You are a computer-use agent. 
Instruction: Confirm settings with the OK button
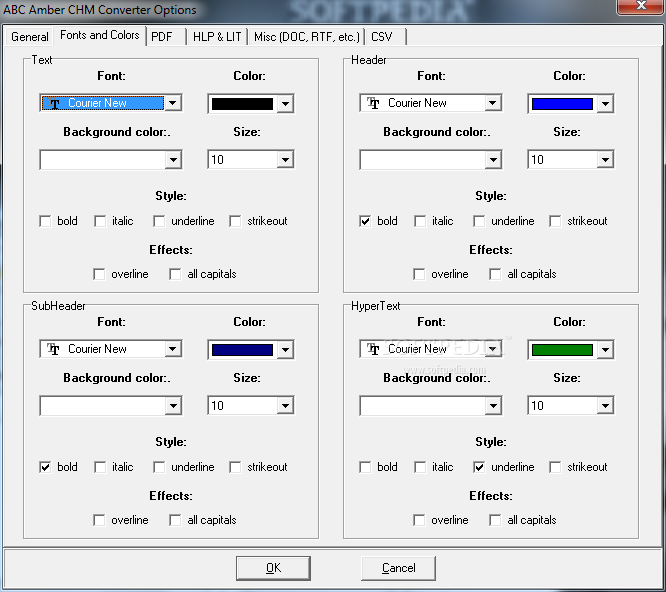tap(274, 568)
